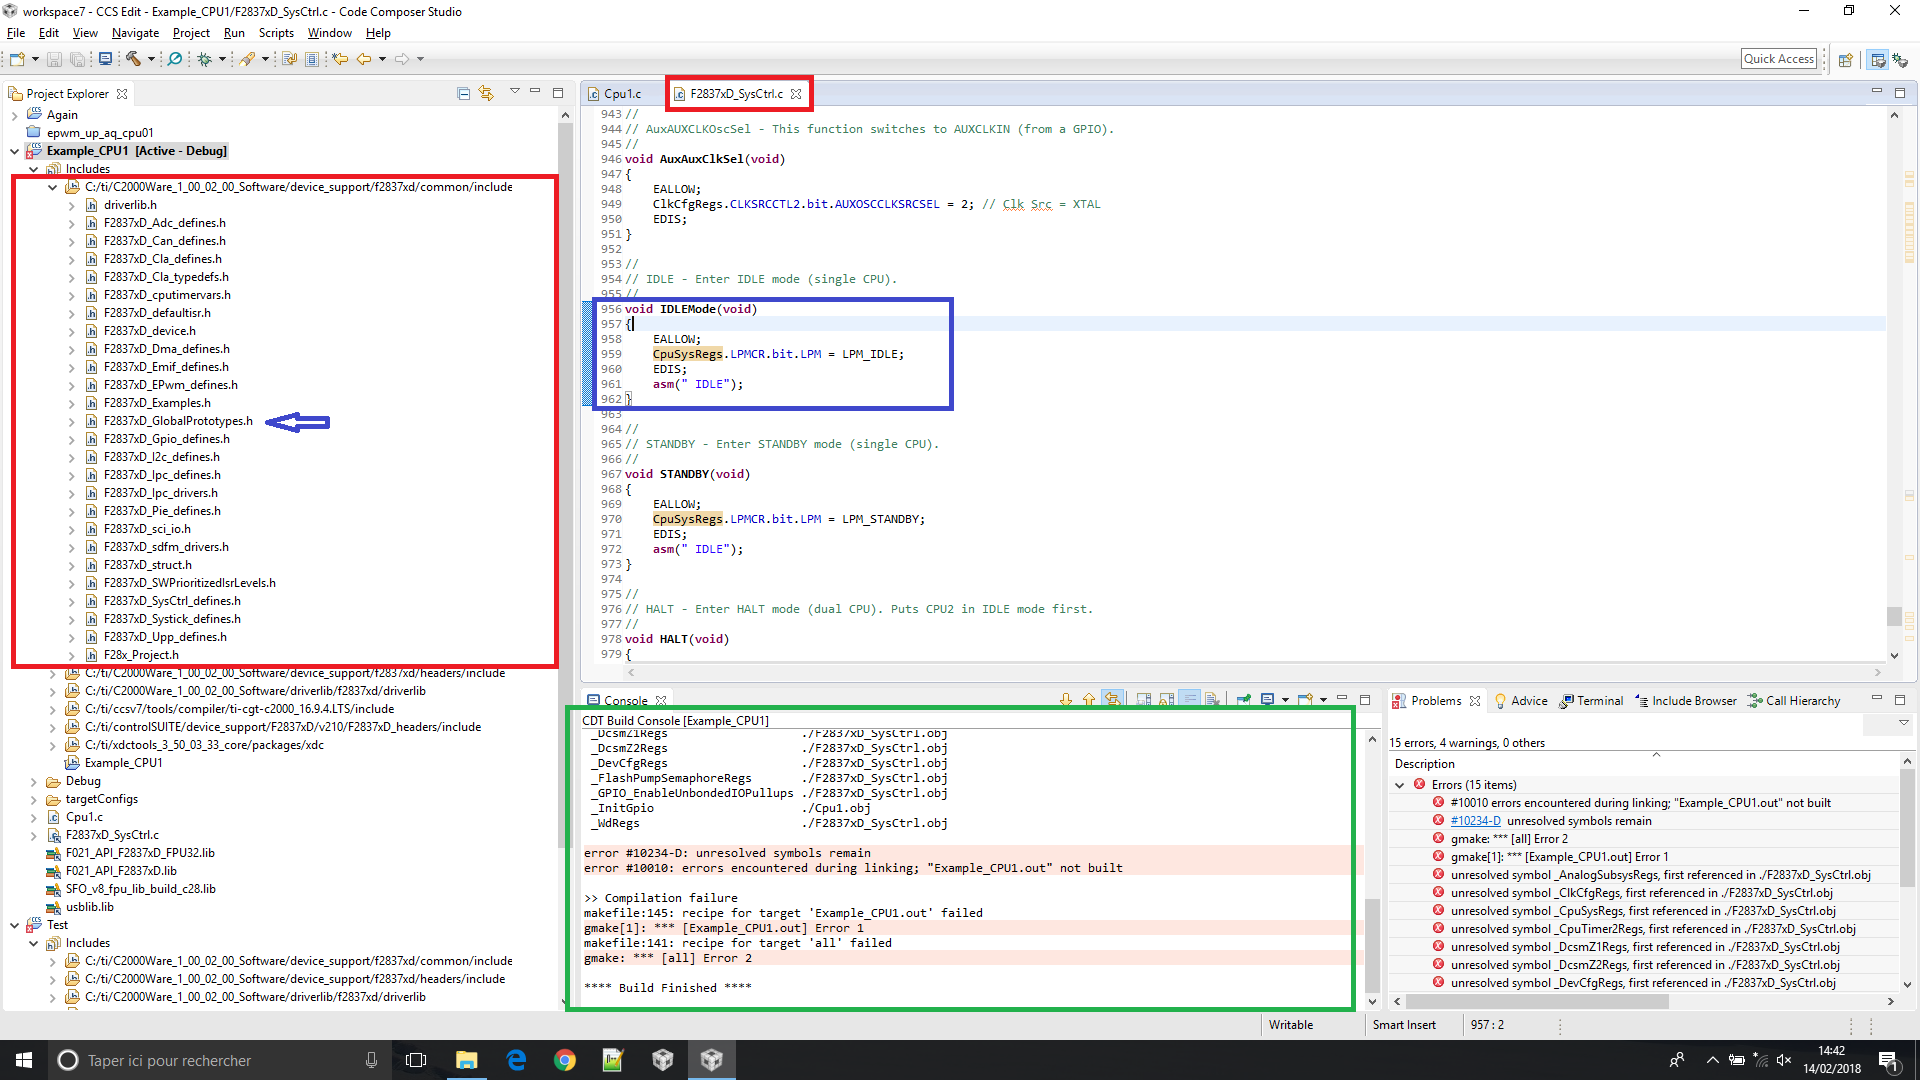The height and width of the screenshot is (1080, 1920).
Task: Open Code Composer Studio from the taskbar
Action: (712, 1059)
